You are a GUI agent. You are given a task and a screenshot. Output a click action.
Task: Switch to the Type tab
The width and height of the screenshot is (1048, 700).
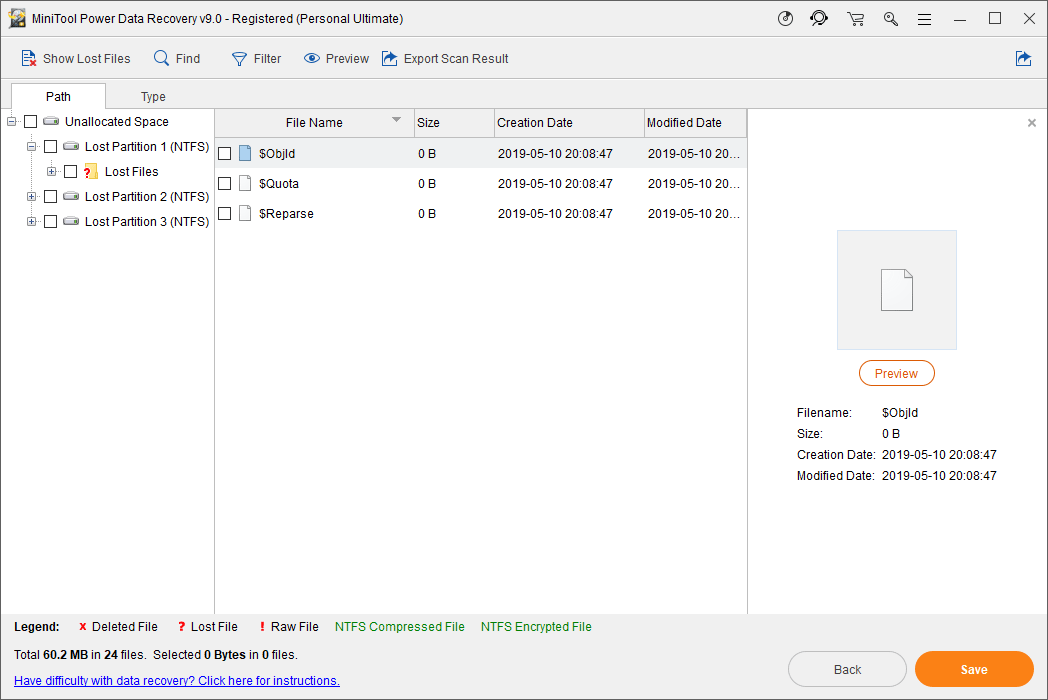click(153, 96)
